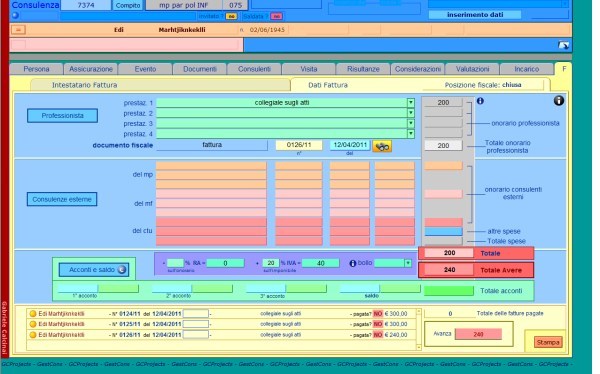Viewport: 600px width, 374px height.
Task: Click the binoculars search icon beside fattura date
Action: coord(382,146)
